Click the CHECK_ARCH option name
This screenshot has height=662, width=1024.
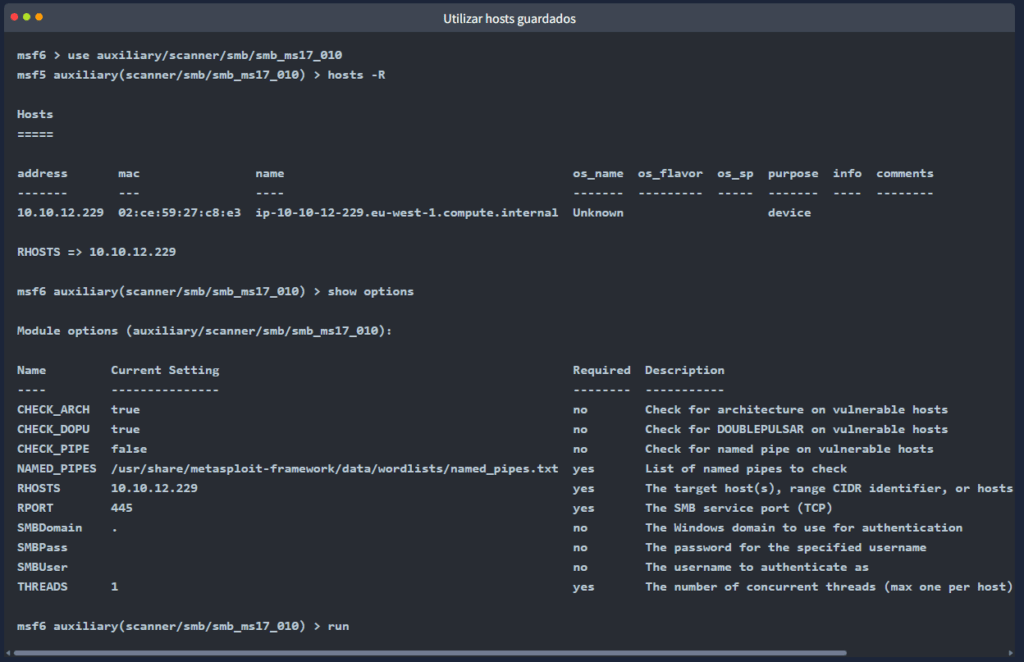[x=53, y=410]
